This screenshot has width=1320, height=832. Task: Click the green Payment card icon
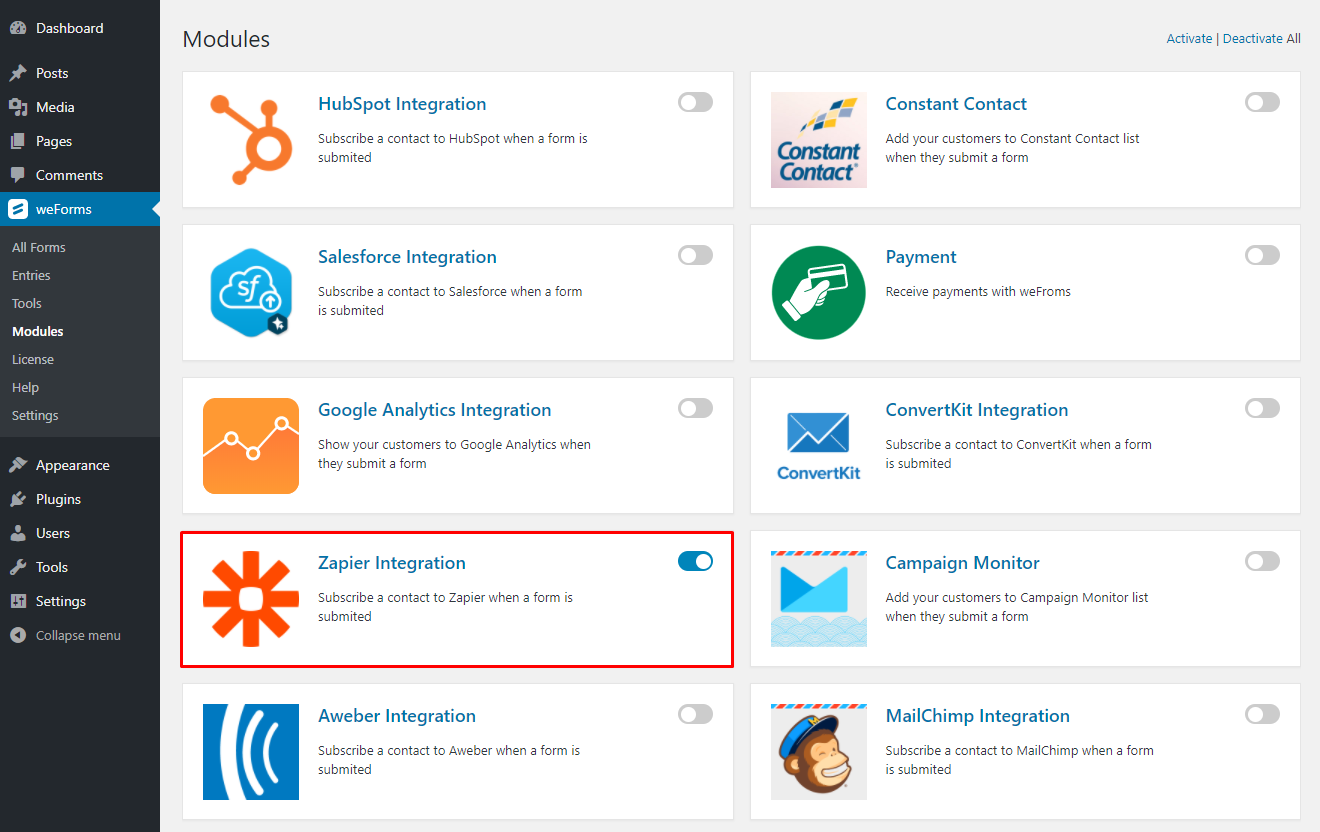point(819,293)
